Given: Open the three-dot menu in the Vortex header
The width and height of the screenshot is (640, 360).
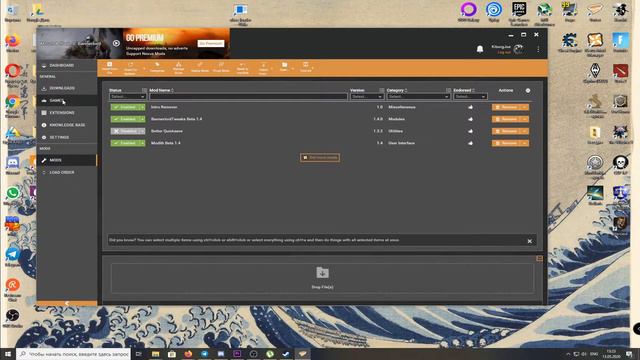Looking at the screenshot, I should pyautogui.click(x=538, y=49).
